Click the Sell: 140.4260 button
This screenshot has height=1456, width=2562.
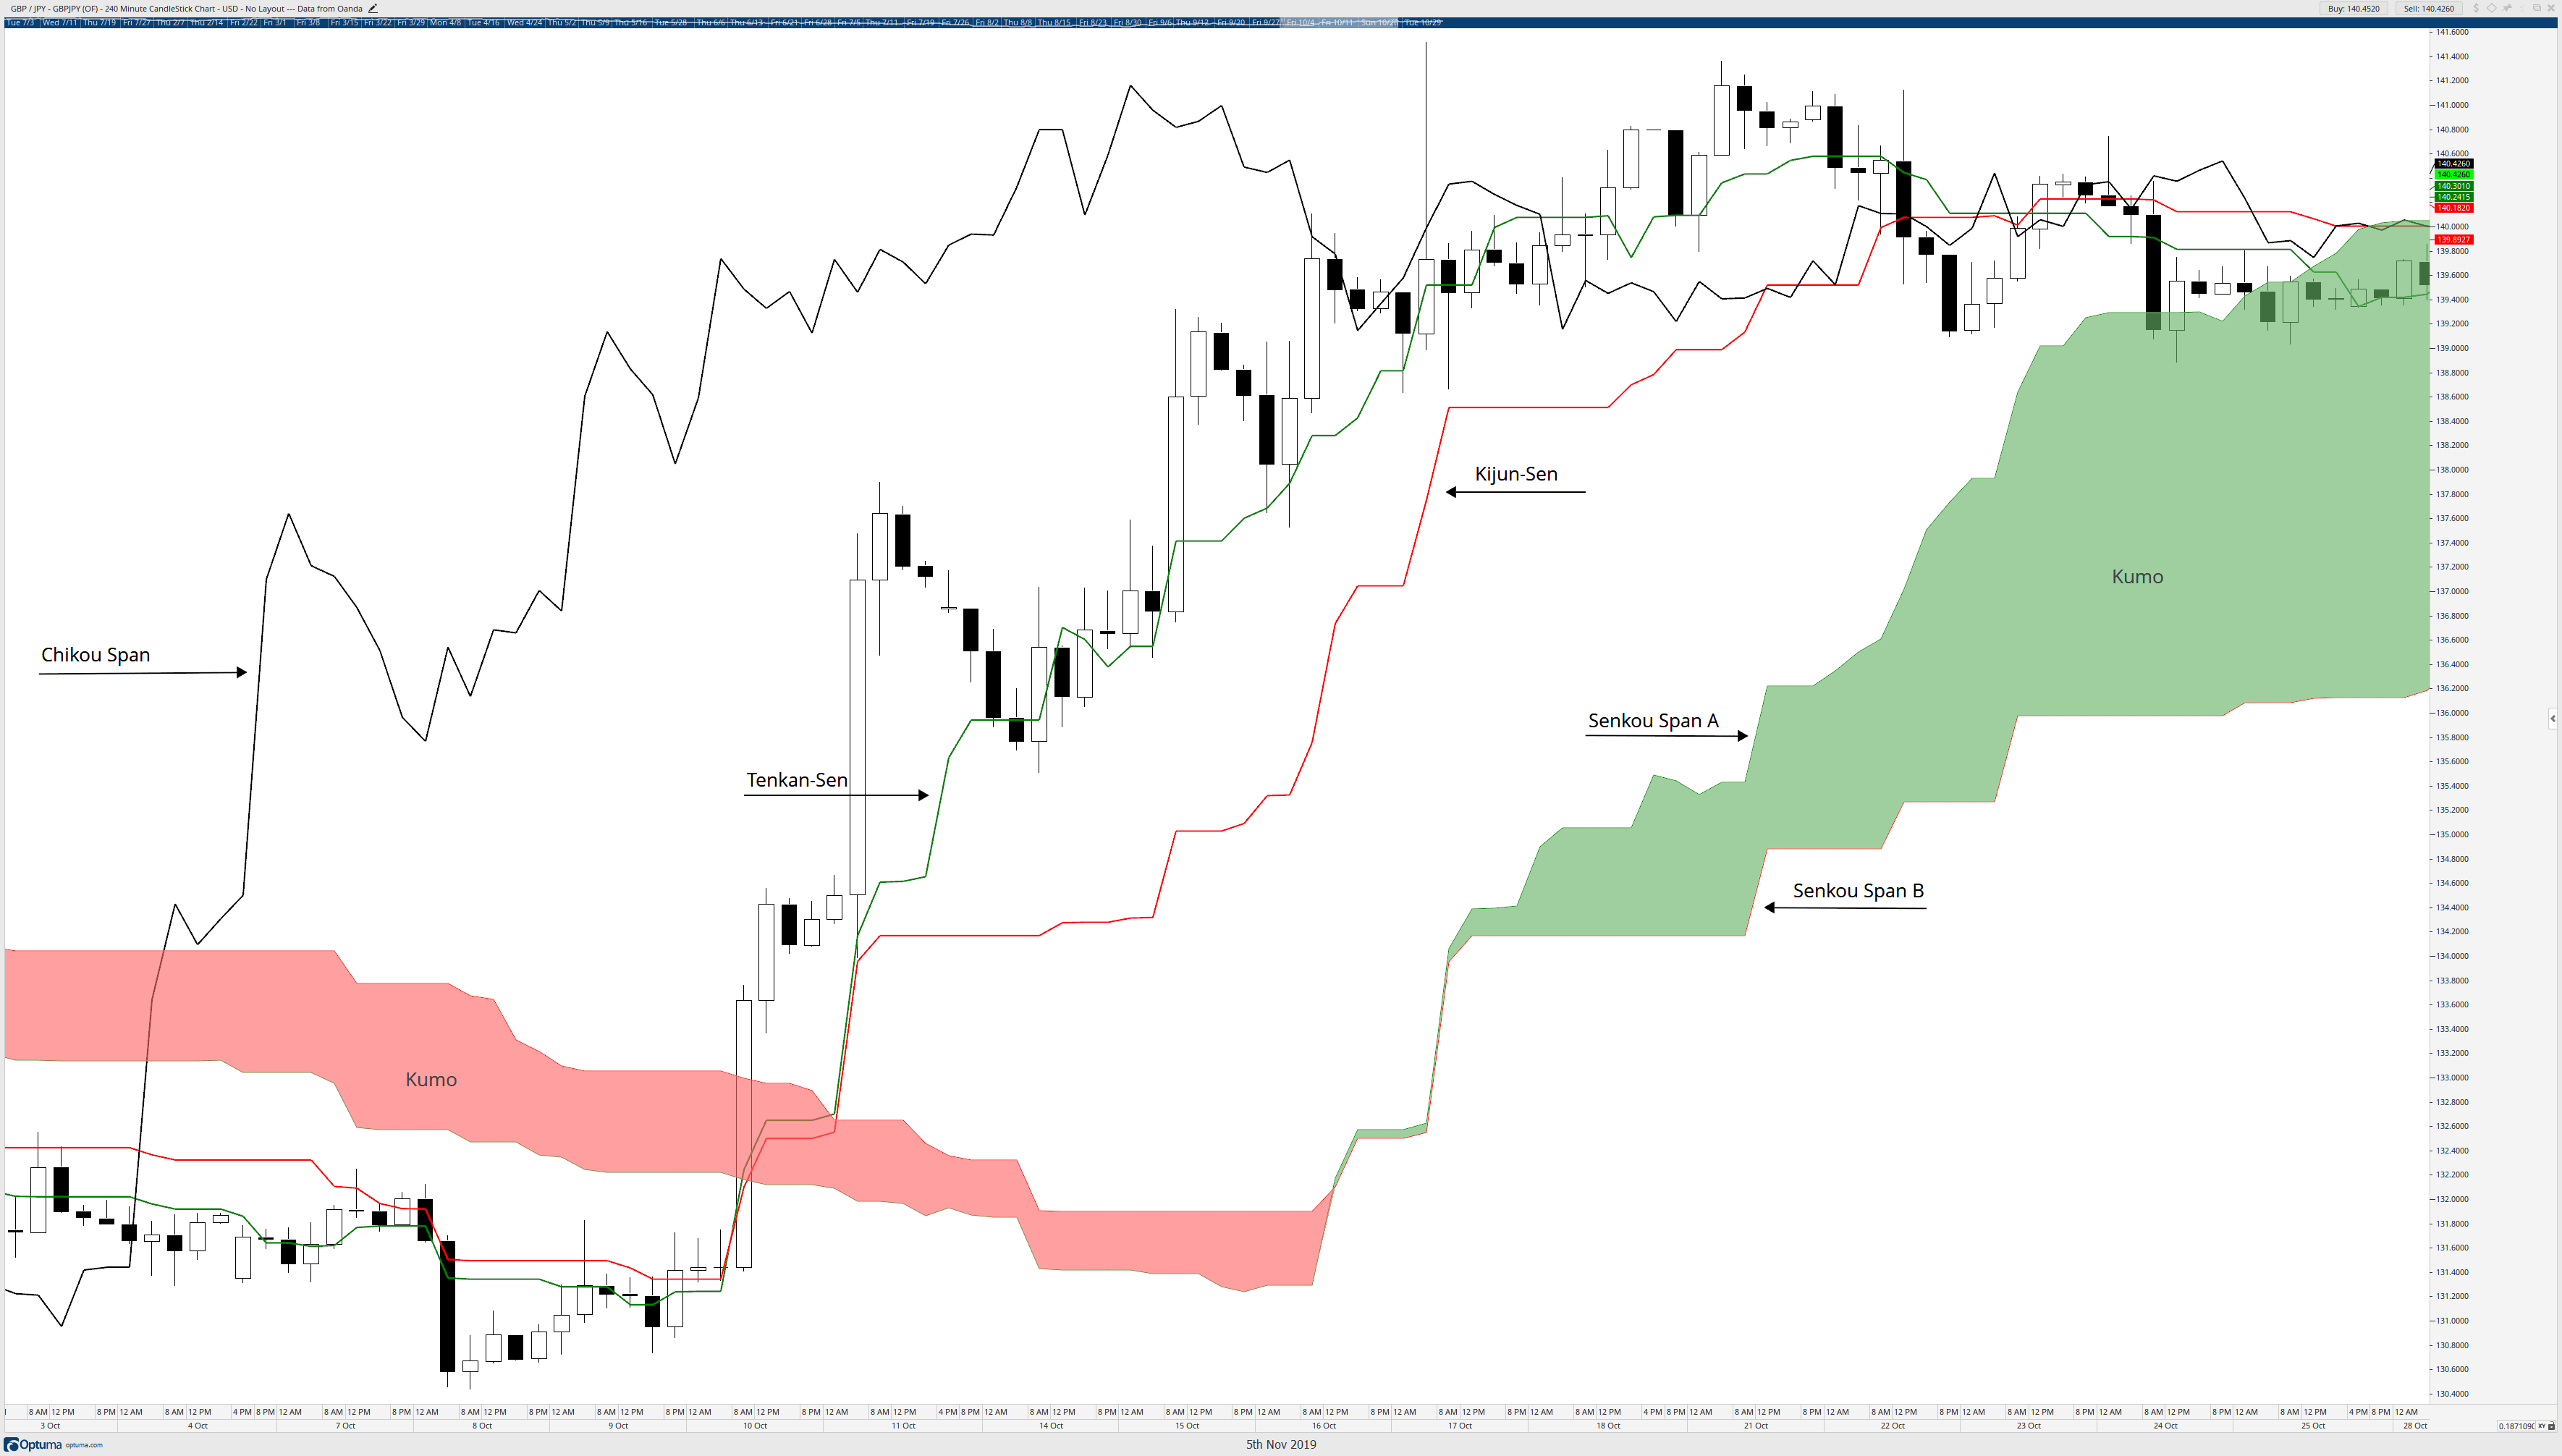click(x=2429, y=8)
